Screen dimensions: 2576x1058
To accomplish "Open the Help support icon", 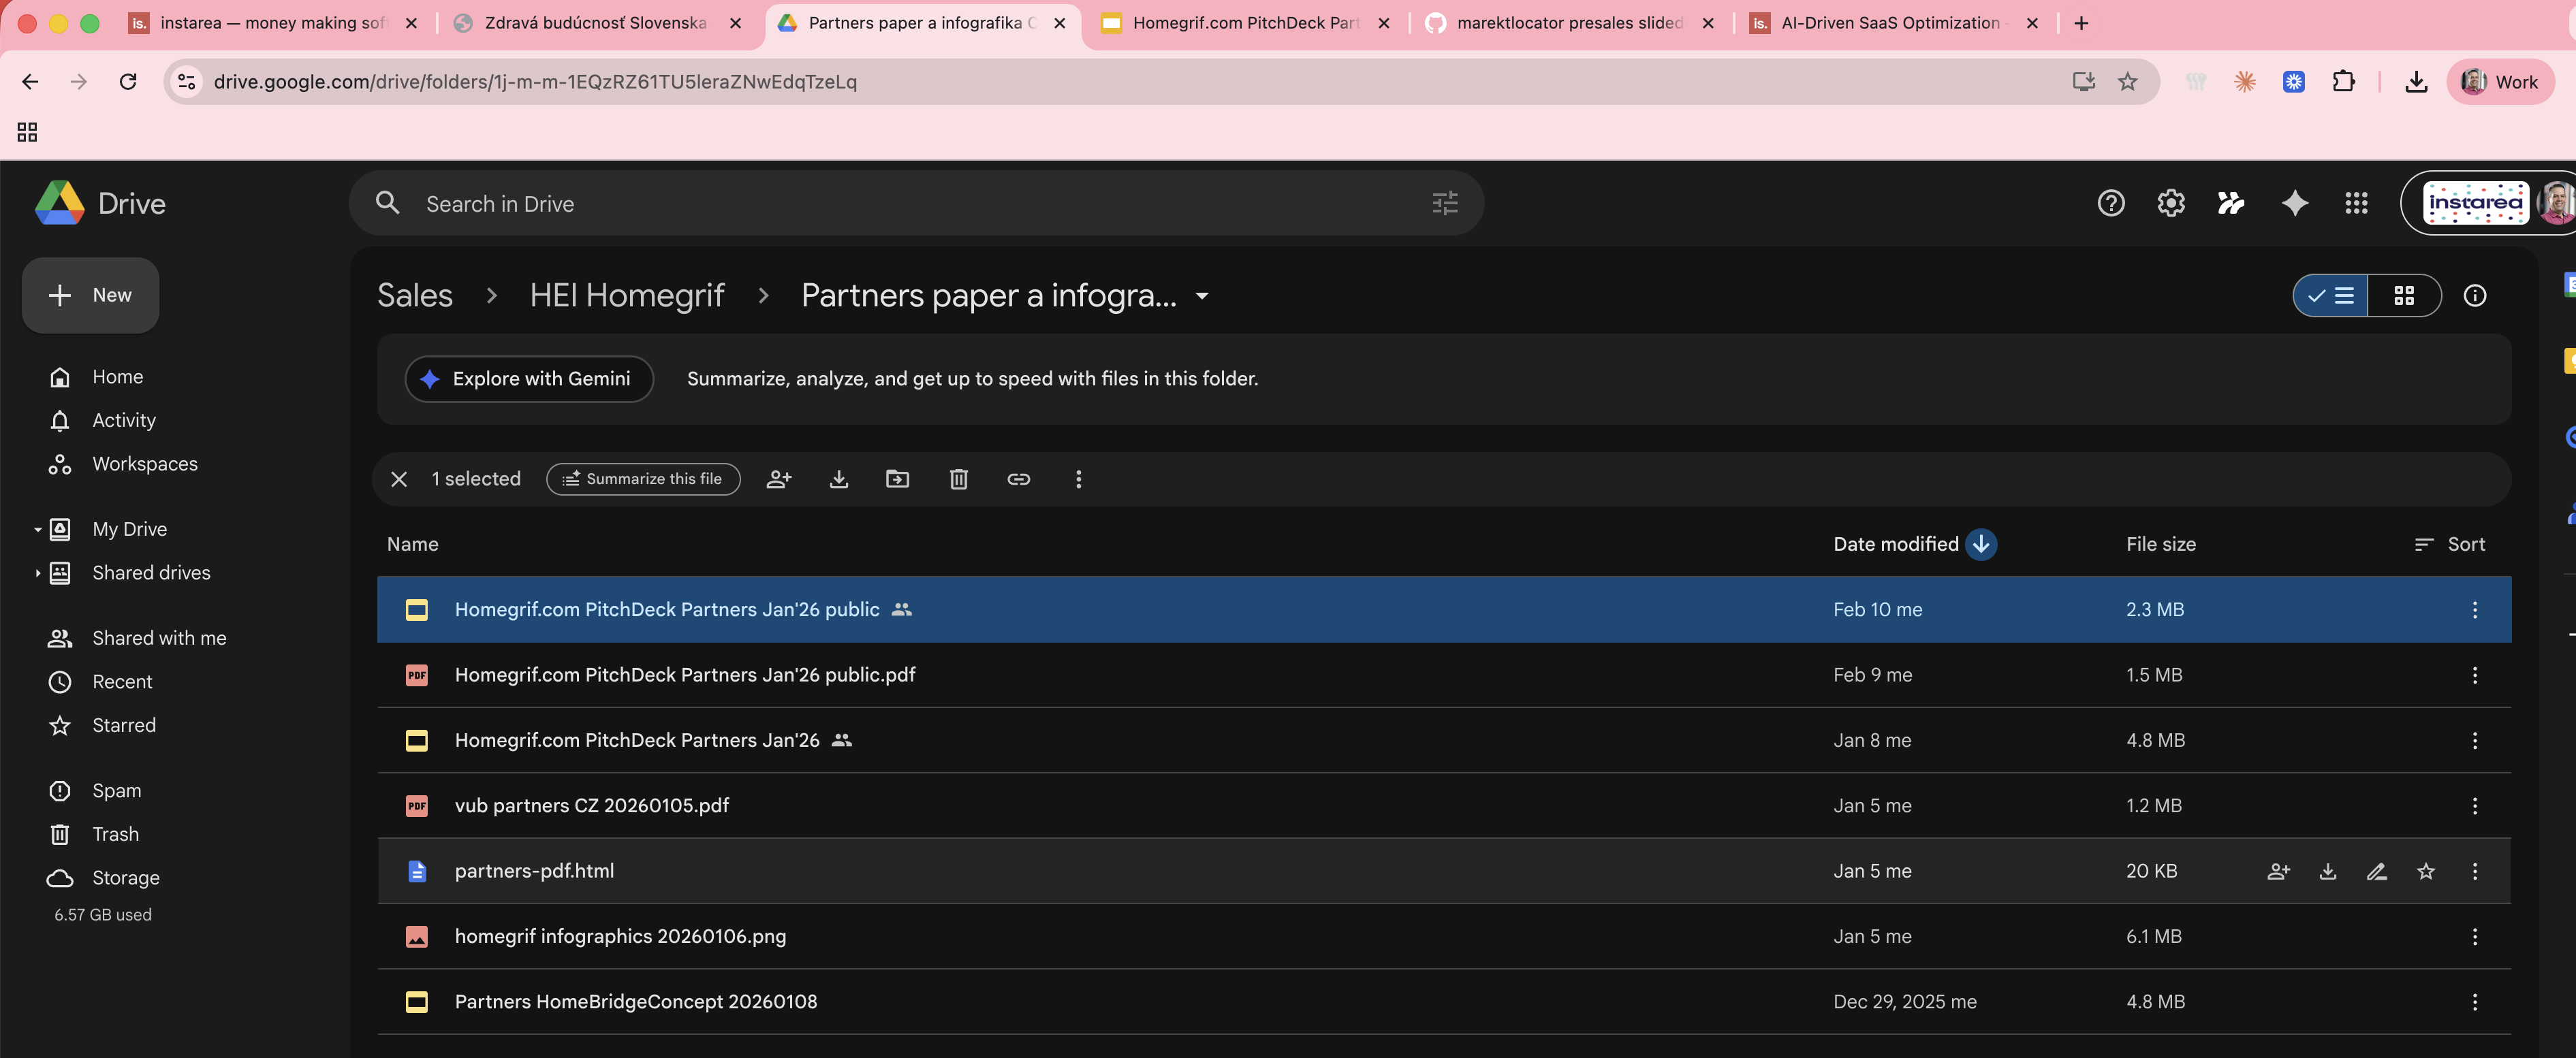I will click(x=2111, y=203).
